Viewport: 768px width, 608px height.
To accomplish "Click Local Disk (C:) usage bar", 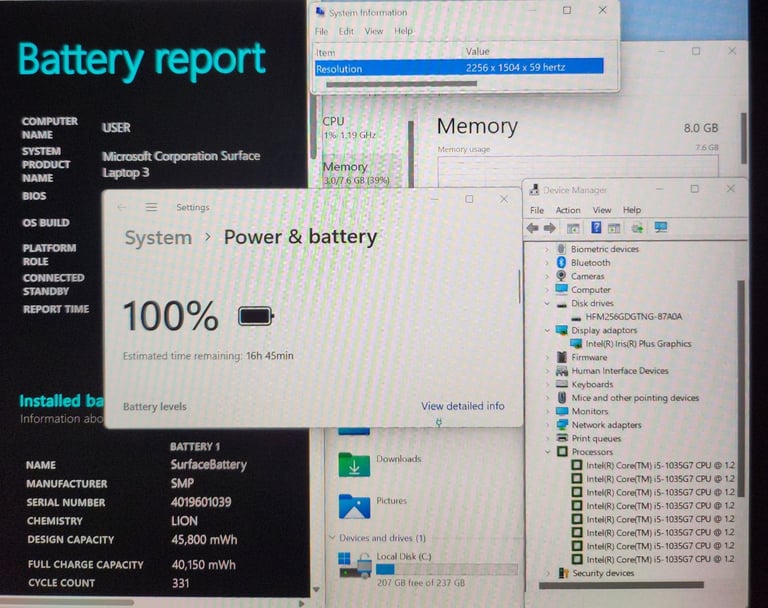I will click(x=446, y=569).
